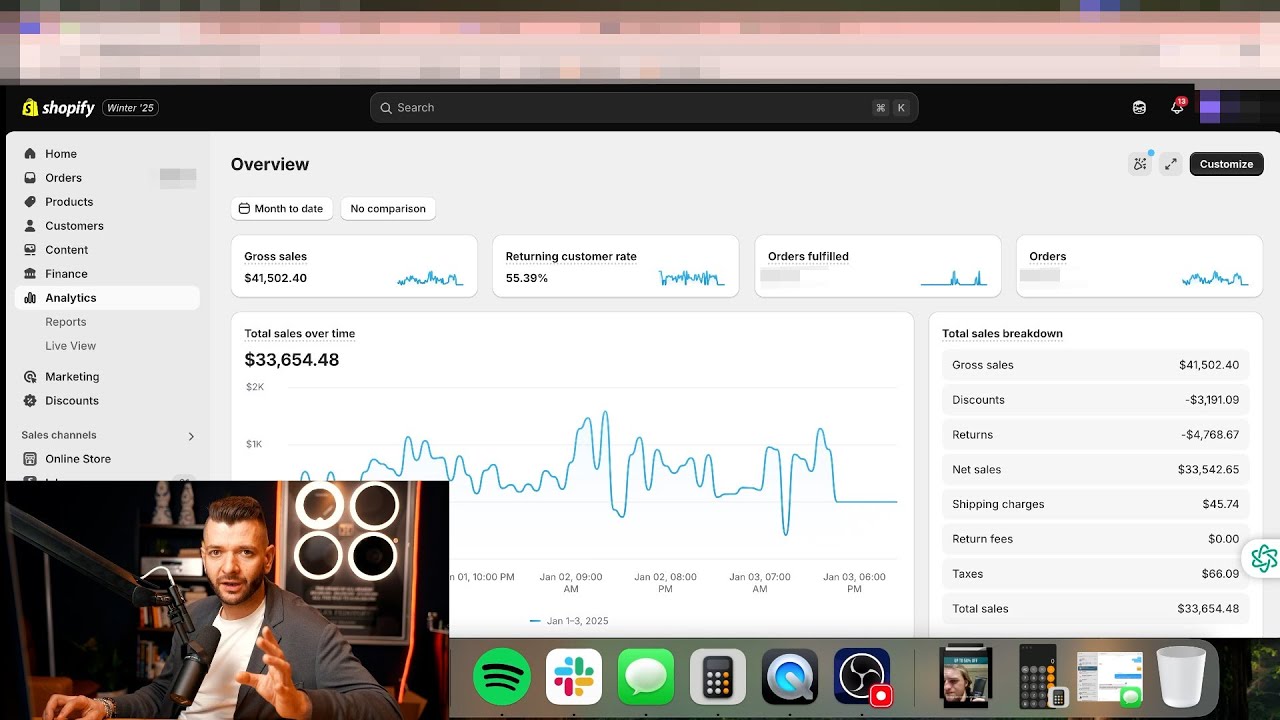
Task: Click Taxes row in breakdown
Action: pos(1096,574)
